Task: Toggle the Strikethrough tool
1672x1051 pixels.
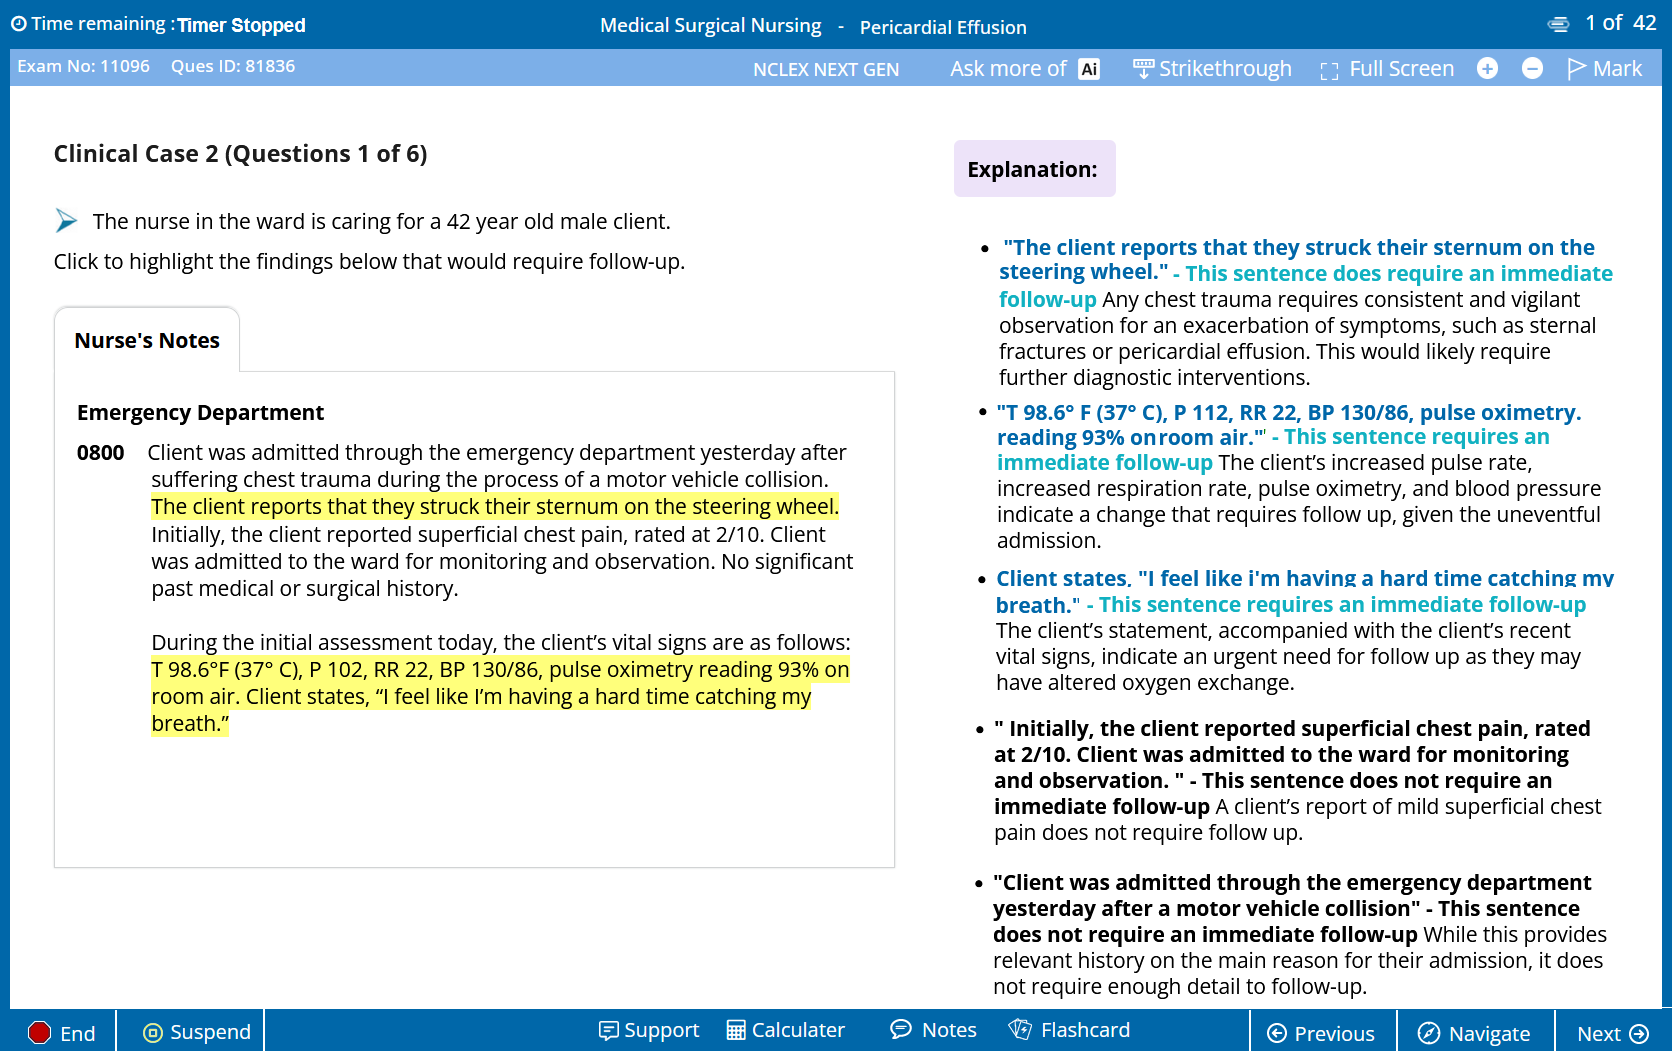Action: [x=1212, y=69]
